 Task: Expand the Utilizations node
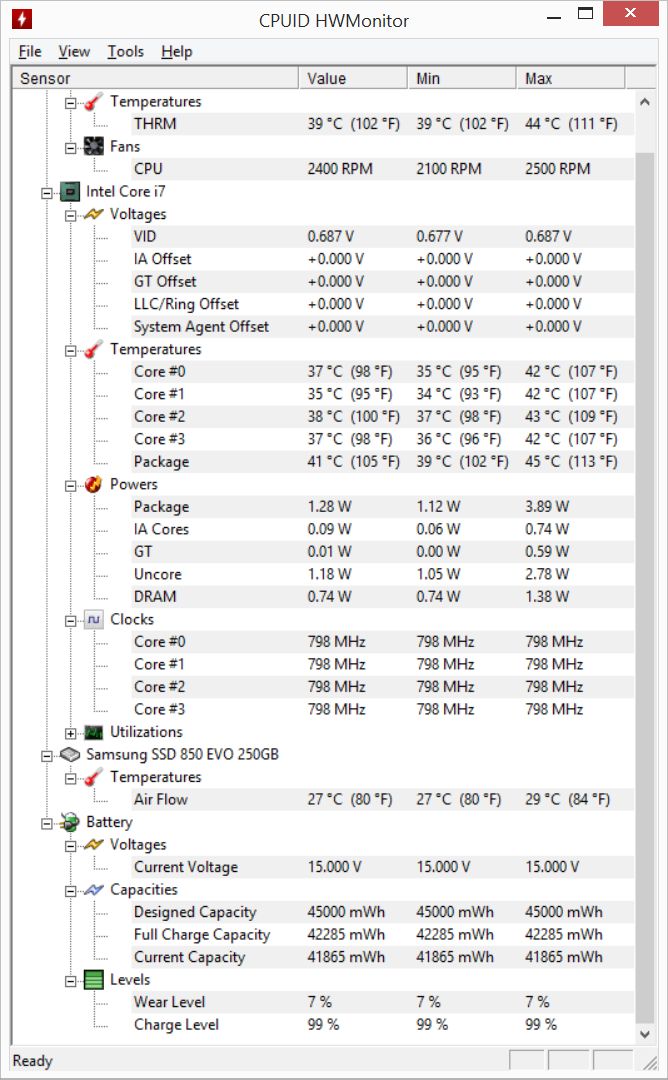click(70, 733)
